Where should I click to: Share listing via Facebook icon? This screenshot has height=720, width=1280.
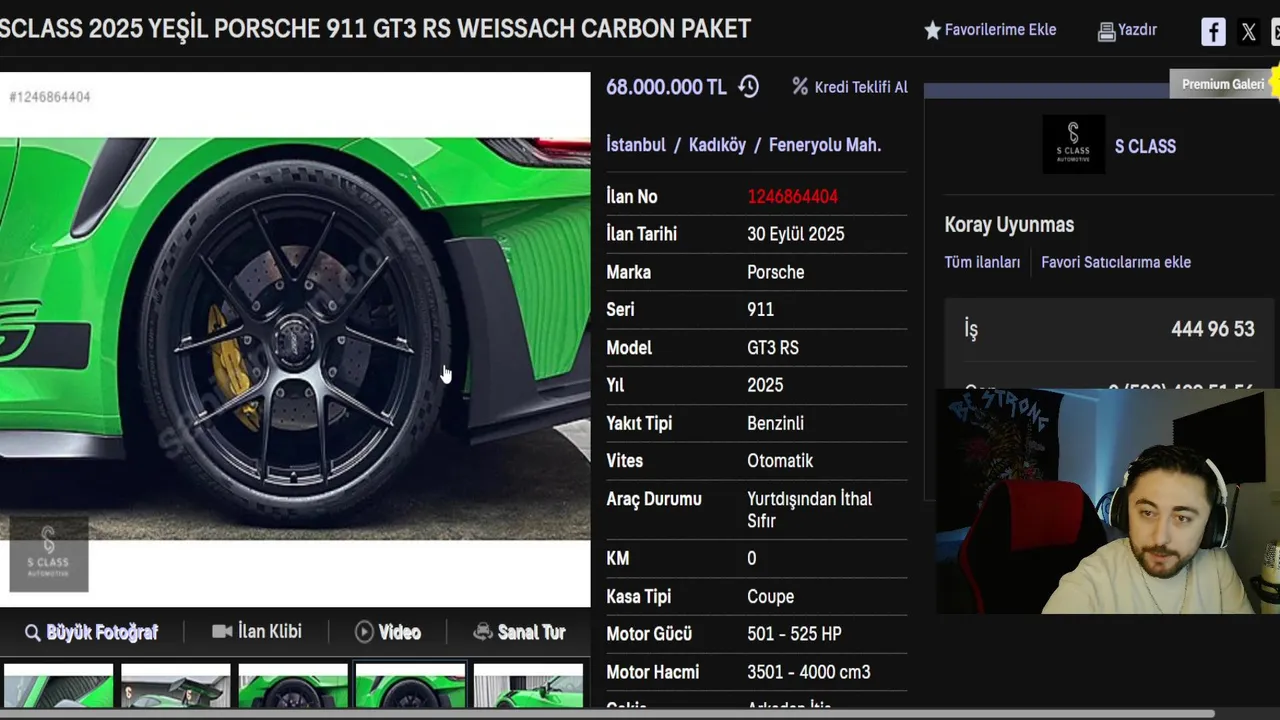pos(1213,32)
